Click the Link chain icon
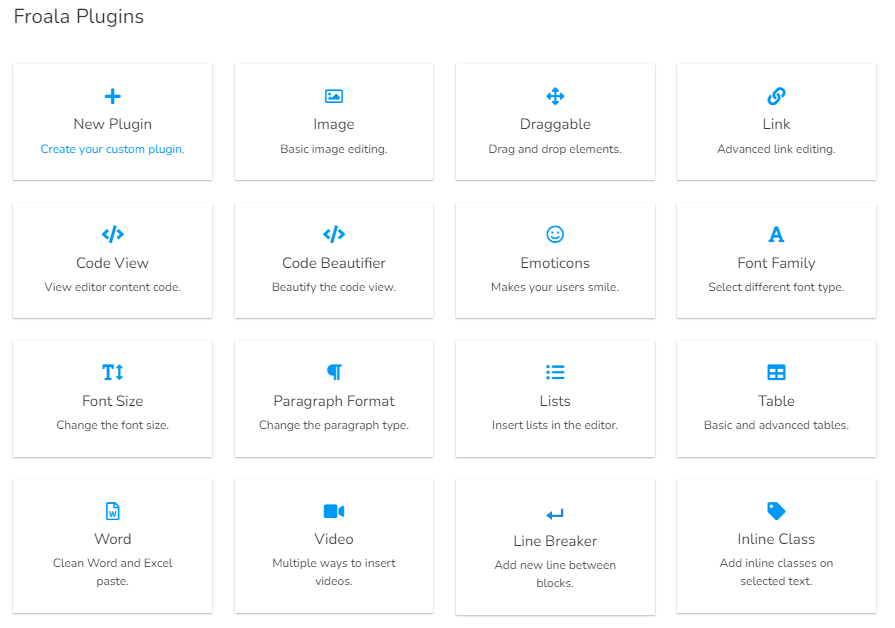Screen dimensions: 895x628 [x=776, y=96]
